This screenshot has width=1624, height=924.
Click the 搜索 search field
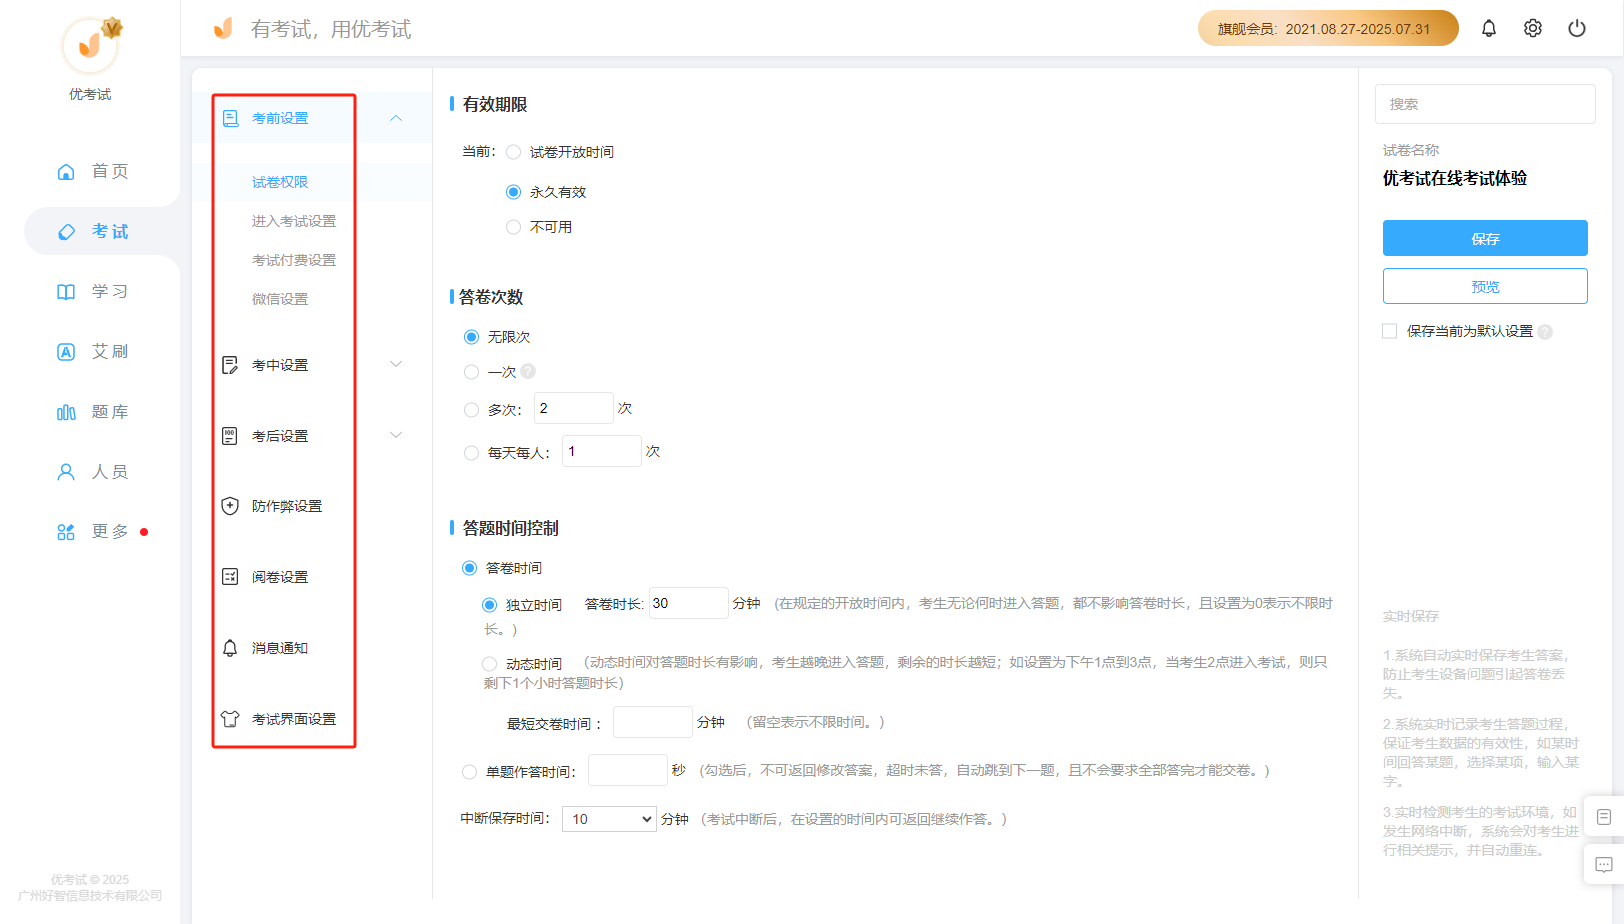pos(1485,104)
